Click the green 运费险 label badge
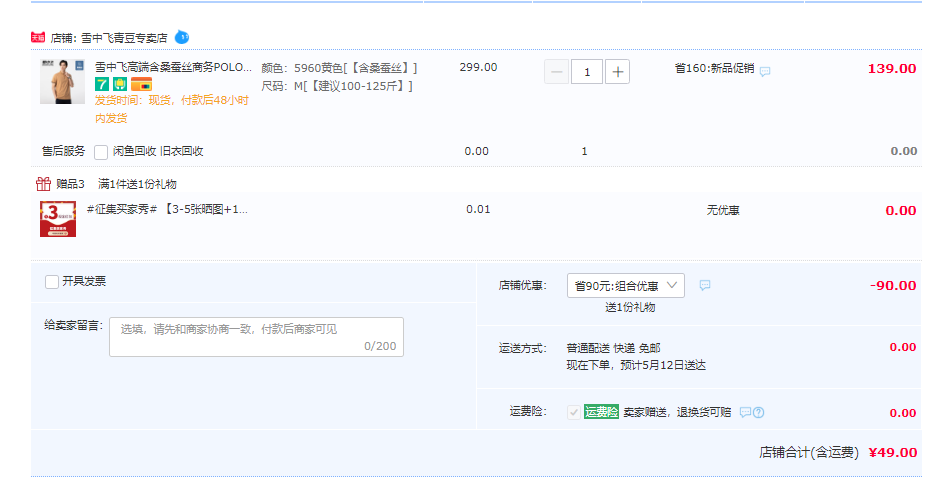This screenshot has width=952, height=488. 601,412
